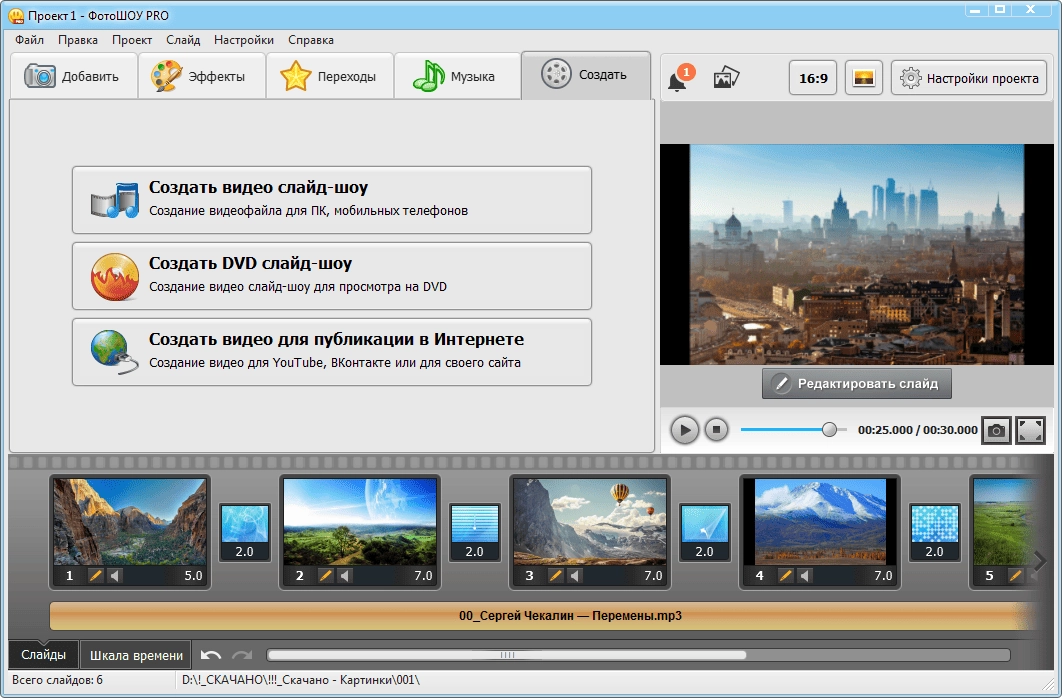Switch to the Добавить tab
This screenshot has width=1062, height=698.
coord(73,77)
